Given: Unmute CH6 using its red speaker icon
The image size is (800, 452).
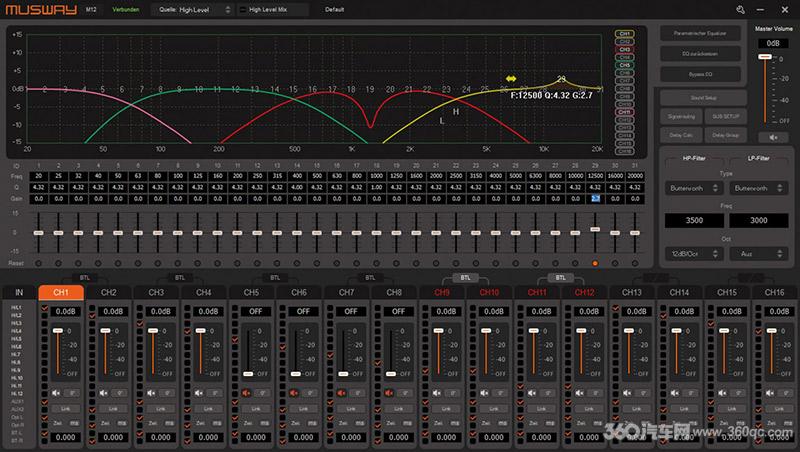Looking at the screenshot, I should pyautogui.click(x=294, y=393).
